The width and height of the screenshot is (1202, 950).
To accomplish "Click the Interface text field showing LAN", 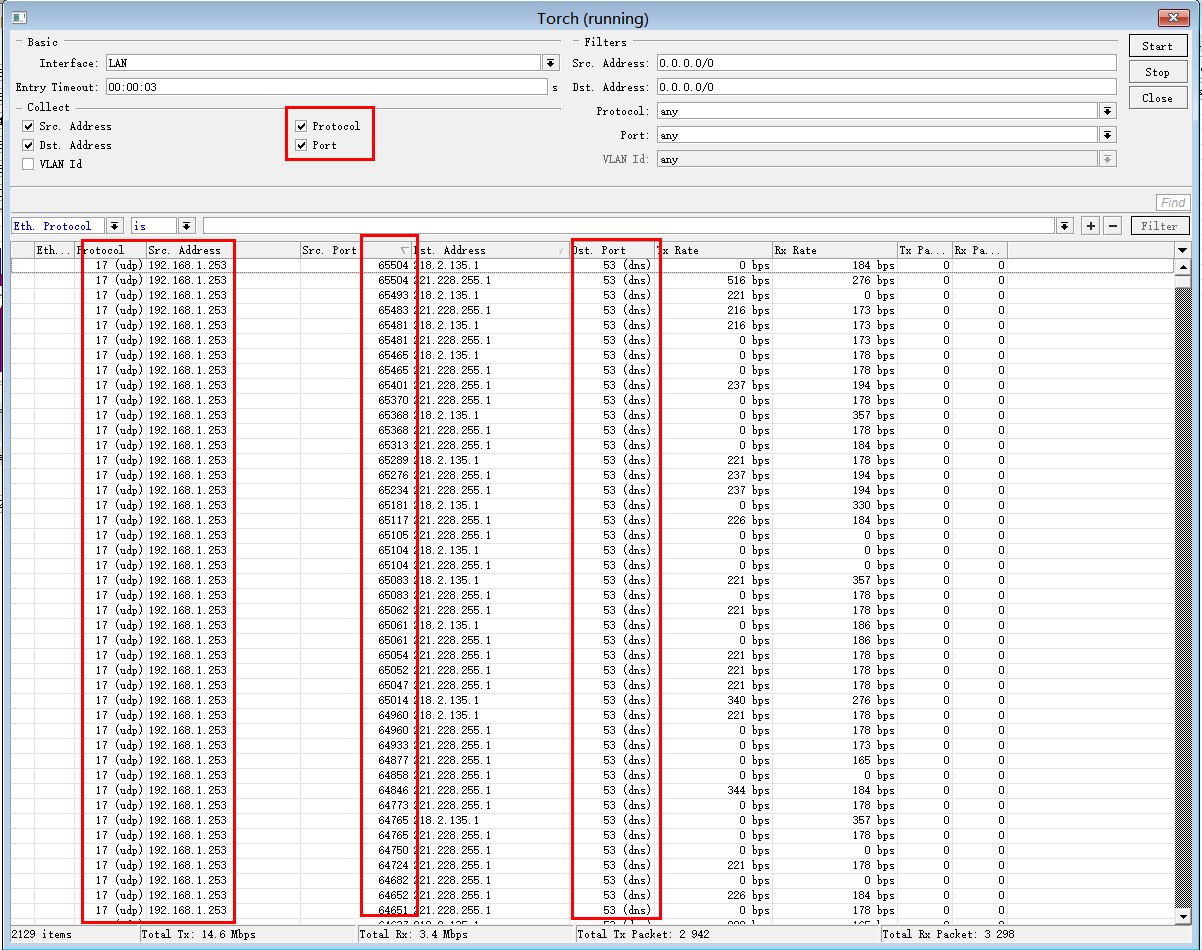I will point(324,63).
